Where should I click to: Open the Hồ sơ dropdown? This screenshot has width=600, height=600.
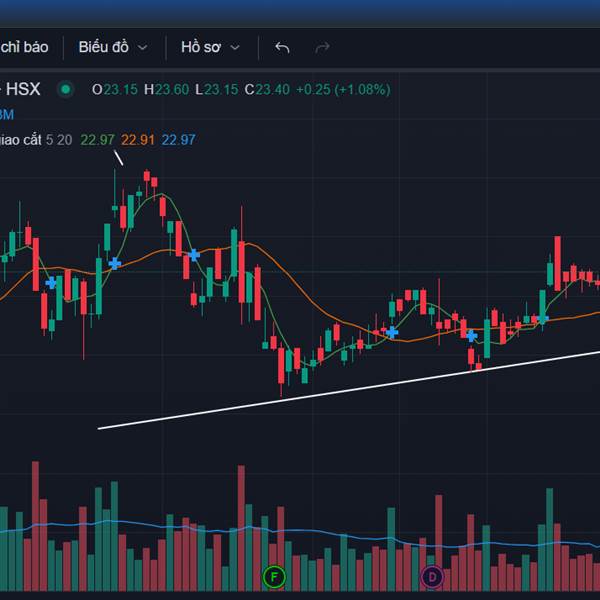click(x=210, y=47)
